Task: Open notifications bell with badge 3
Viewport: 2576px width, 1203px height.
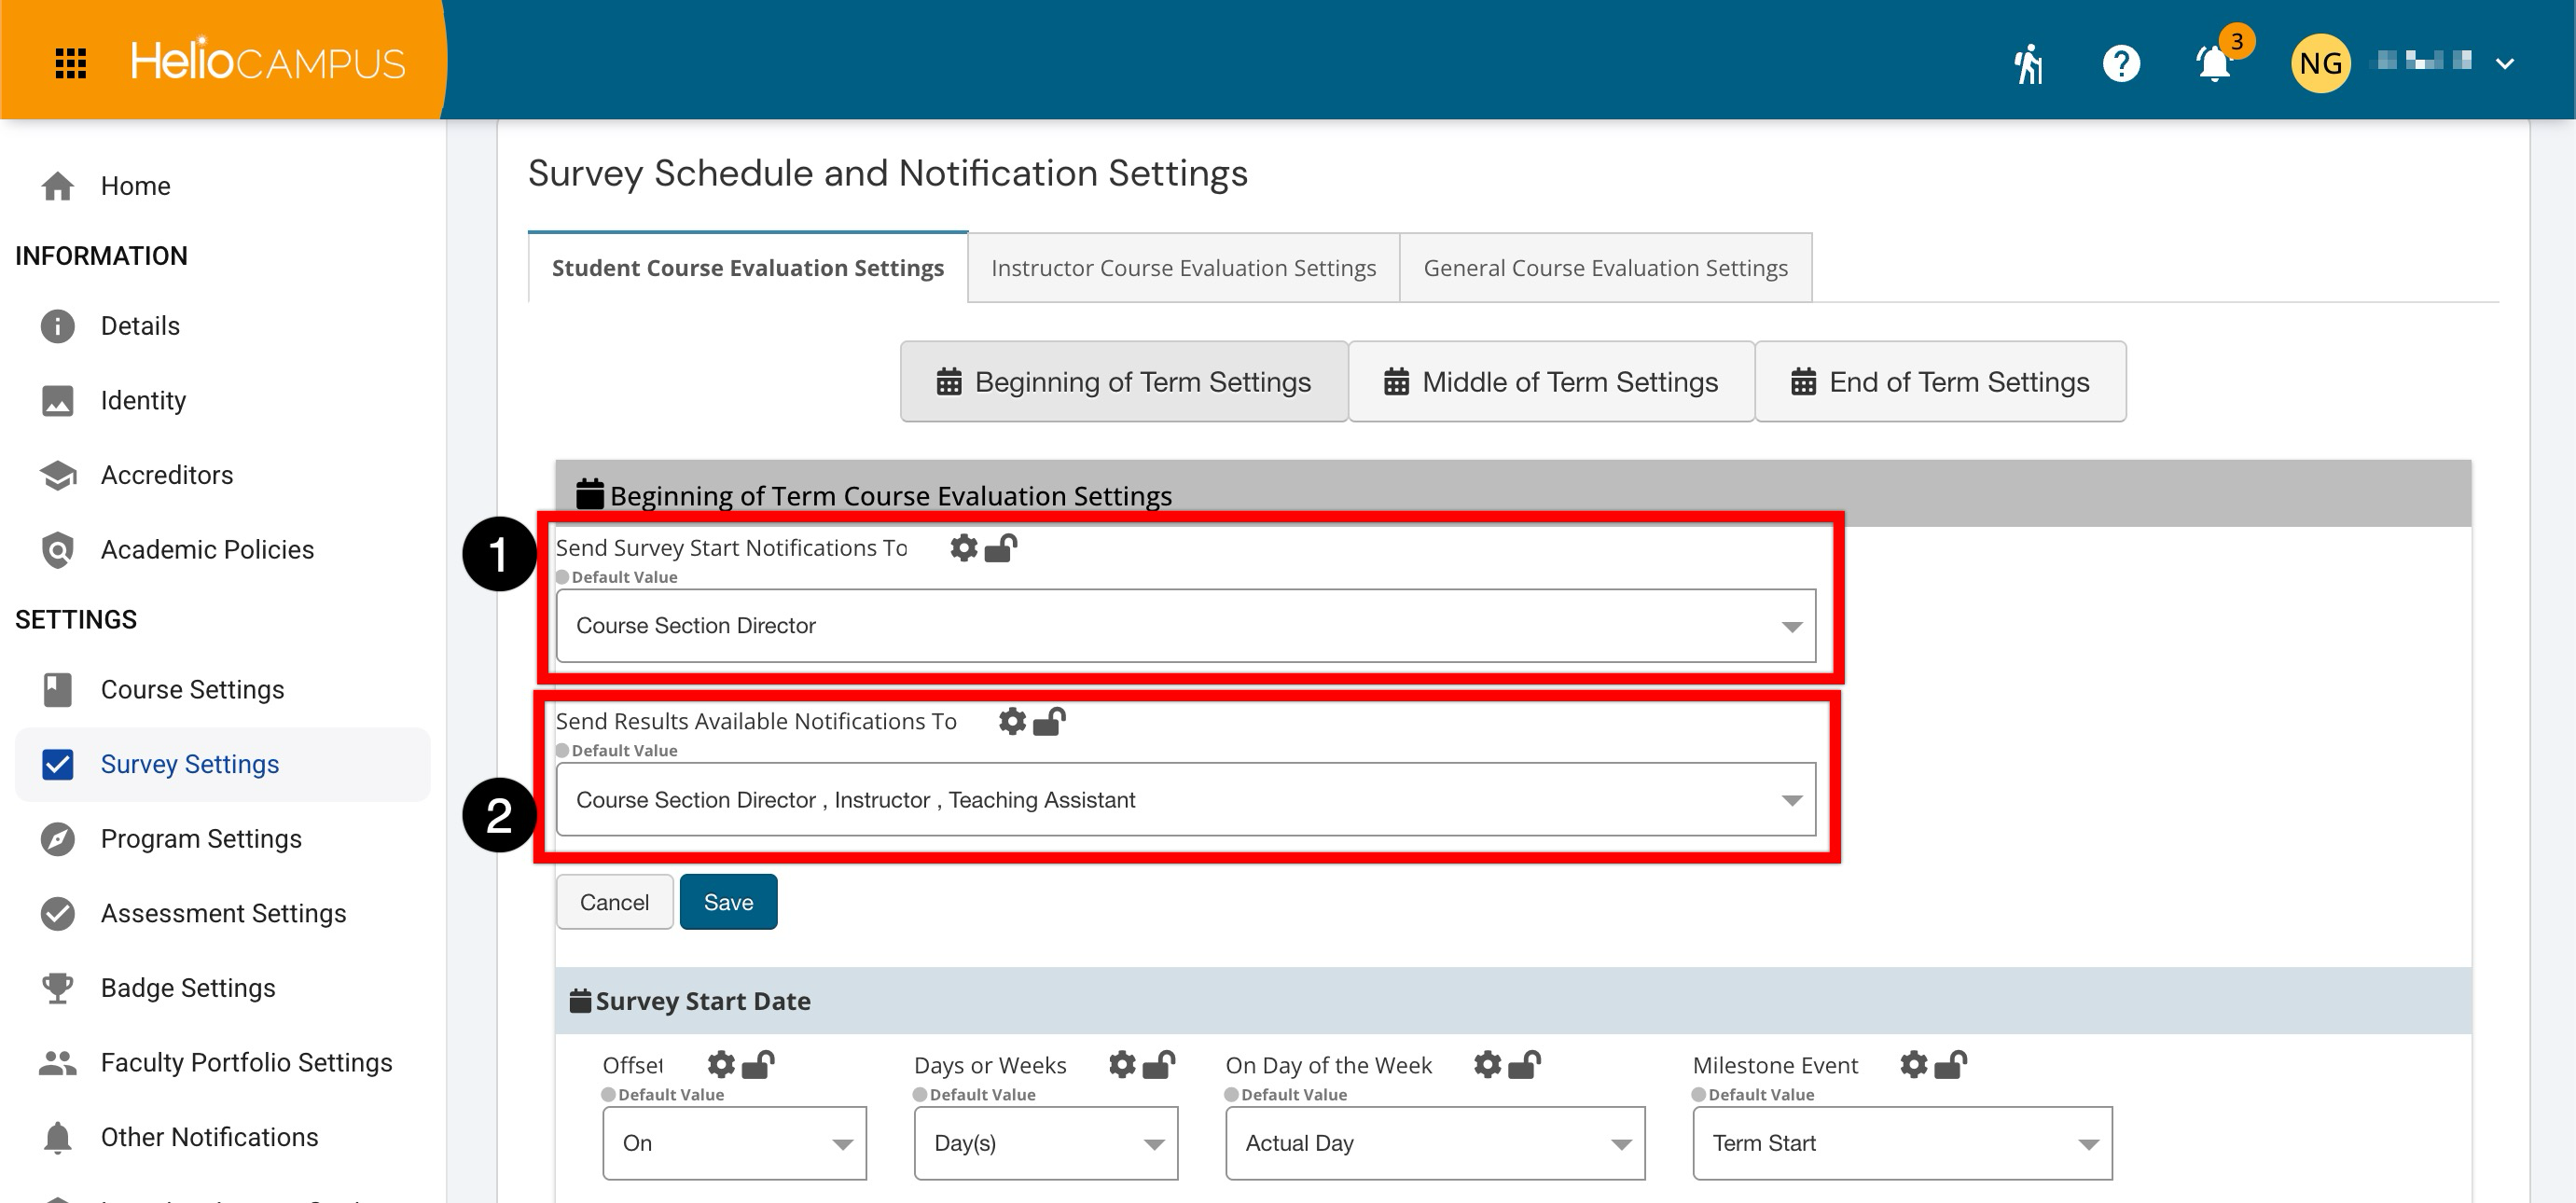Action: (2215, 63)
